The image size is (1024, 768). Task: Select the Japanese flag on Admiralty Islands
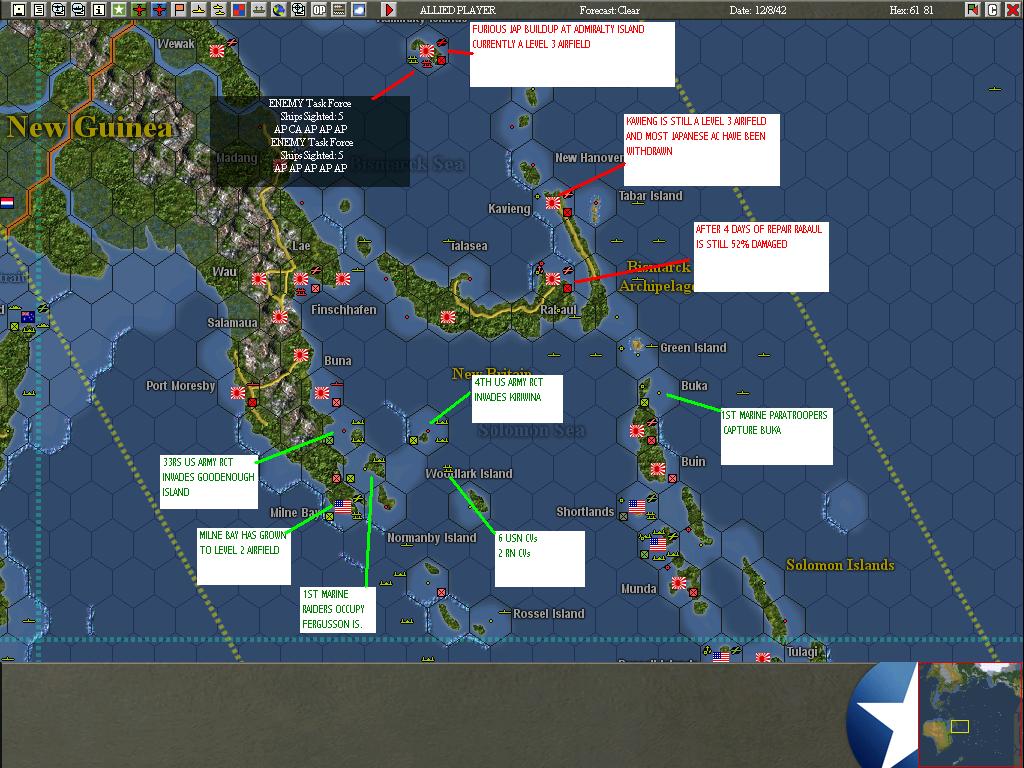click(426, 50)
